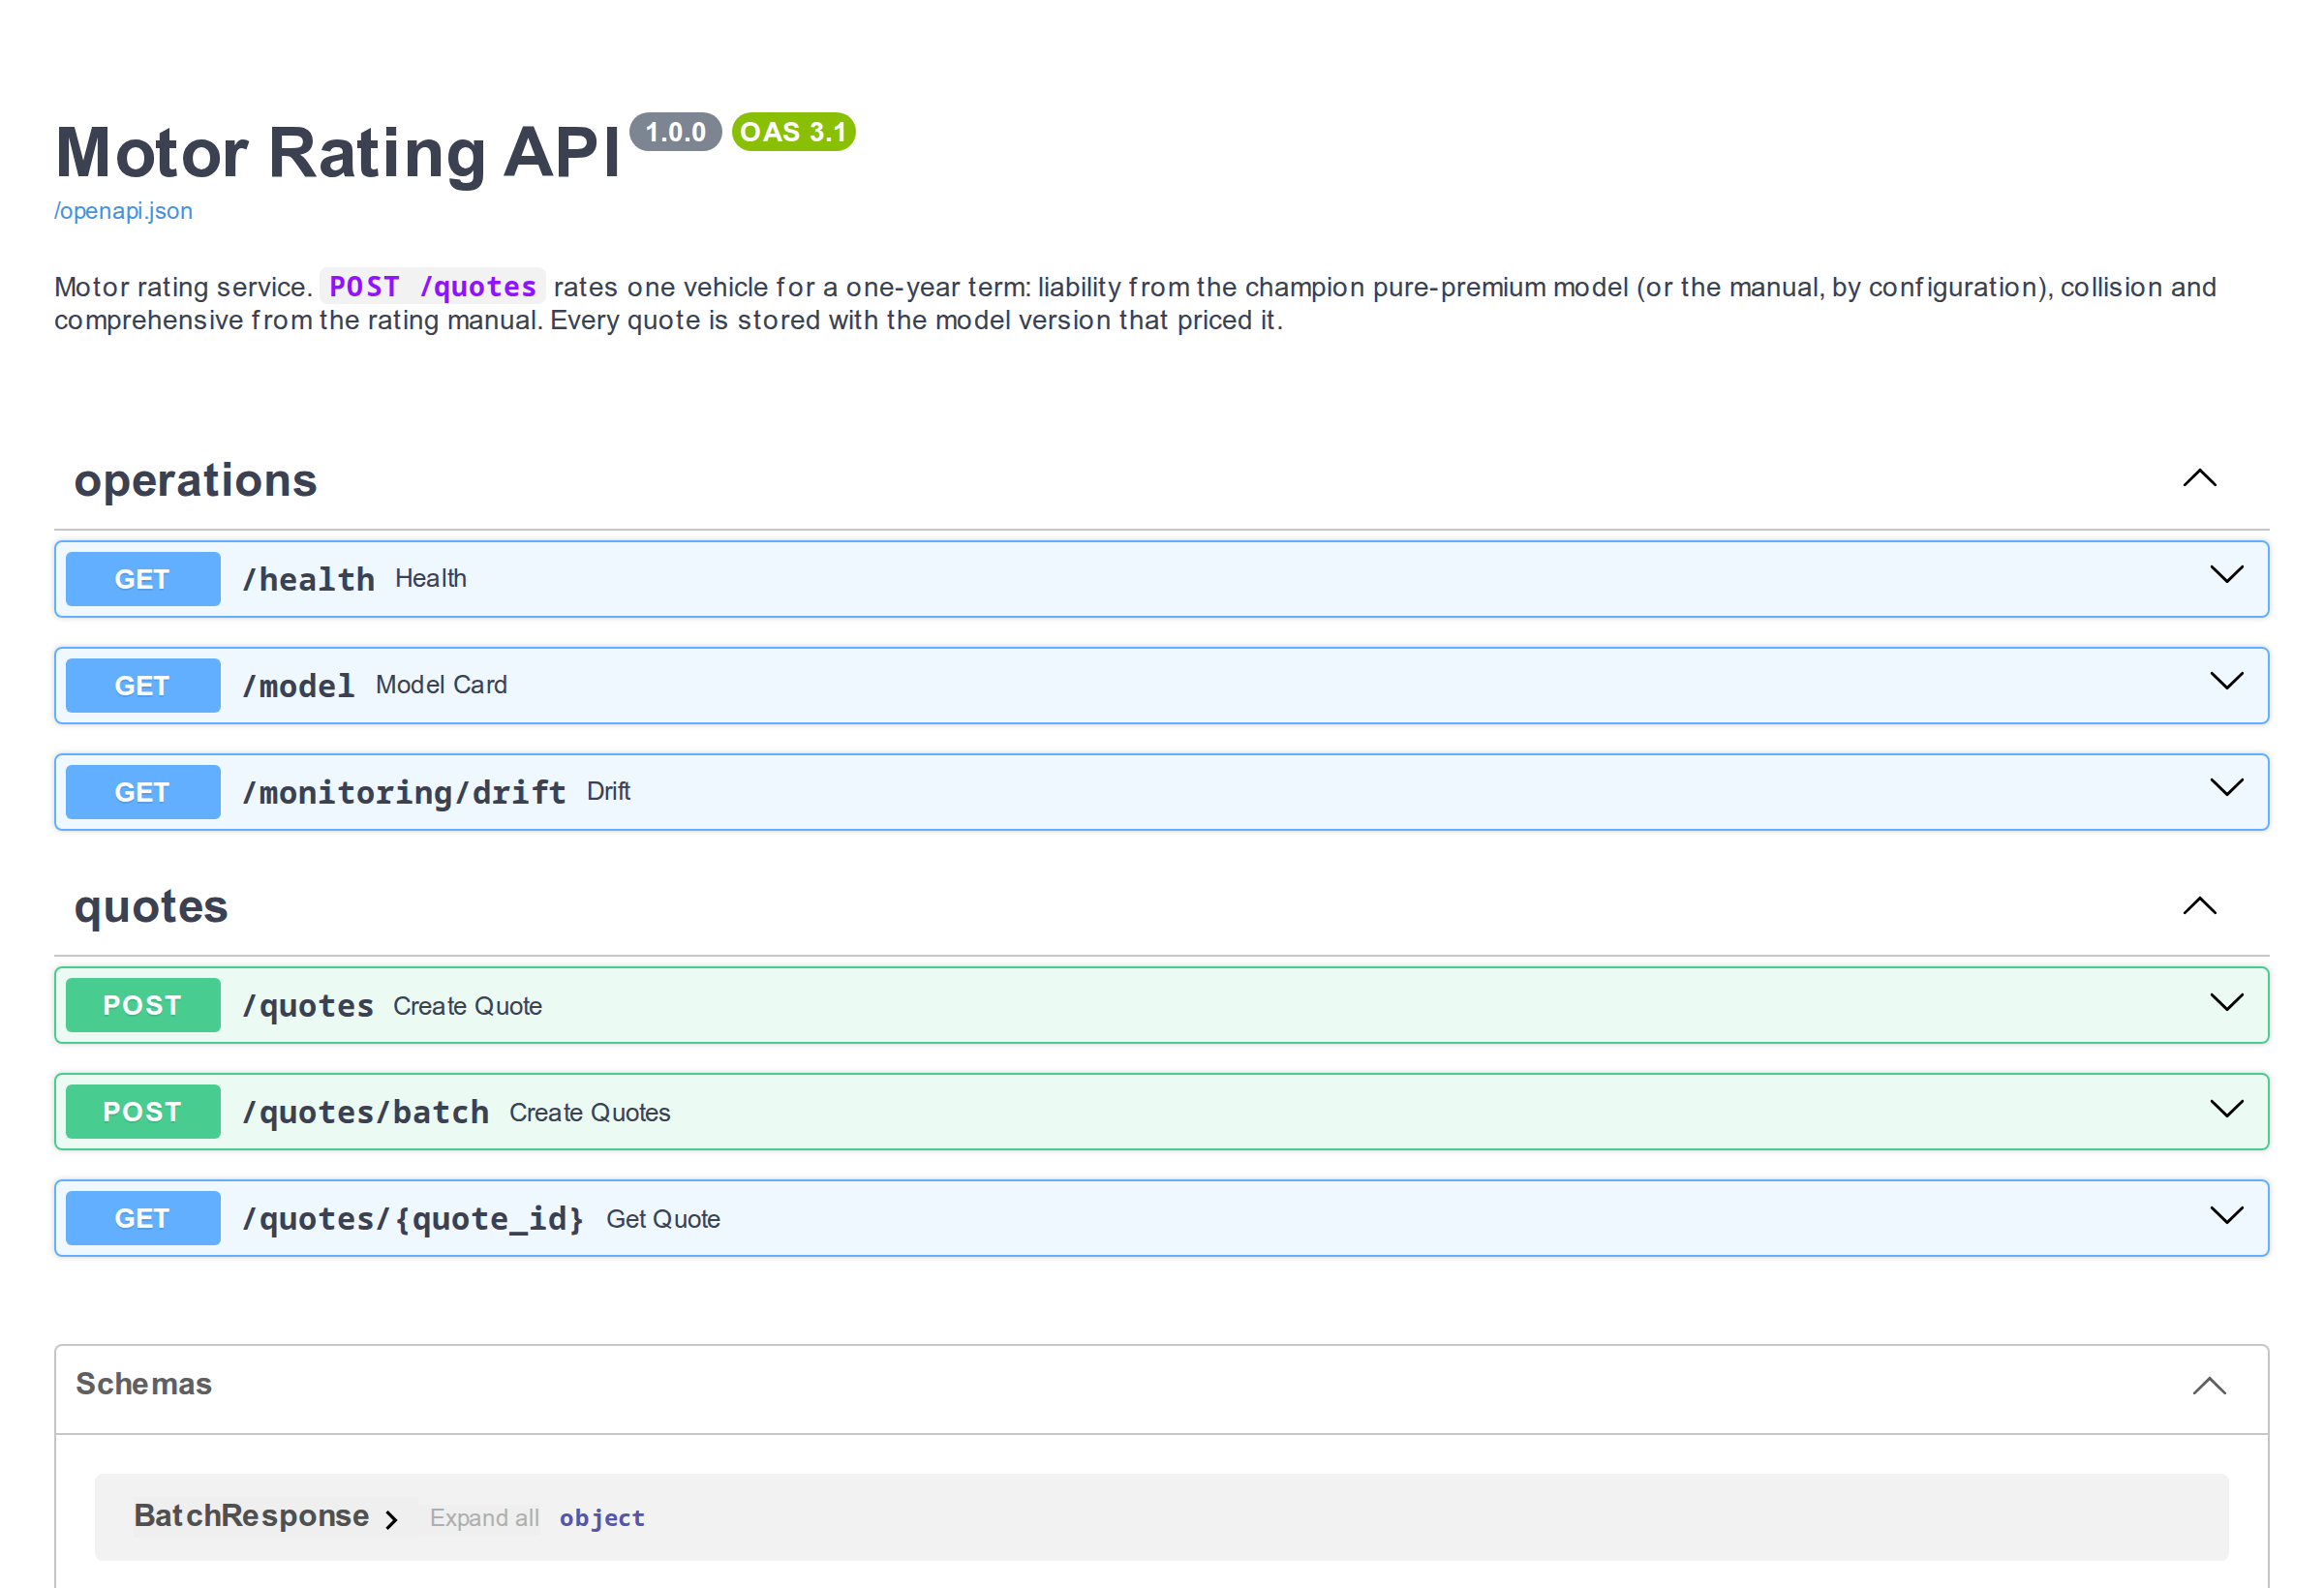Open the /quotes/{quote_id} endpoint path

pos(414,1219)
